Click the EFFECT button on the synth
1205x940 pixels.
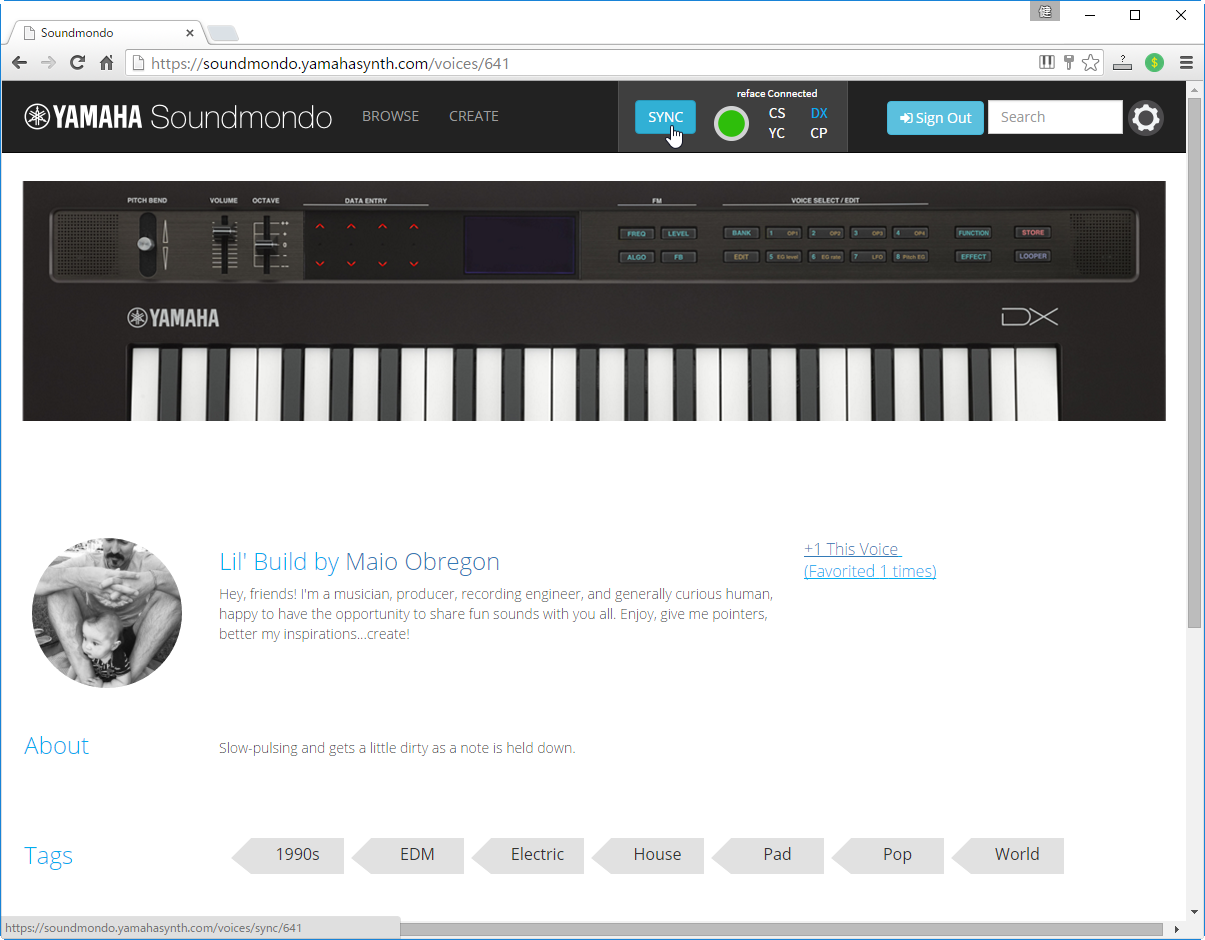[x=973, y=257]
